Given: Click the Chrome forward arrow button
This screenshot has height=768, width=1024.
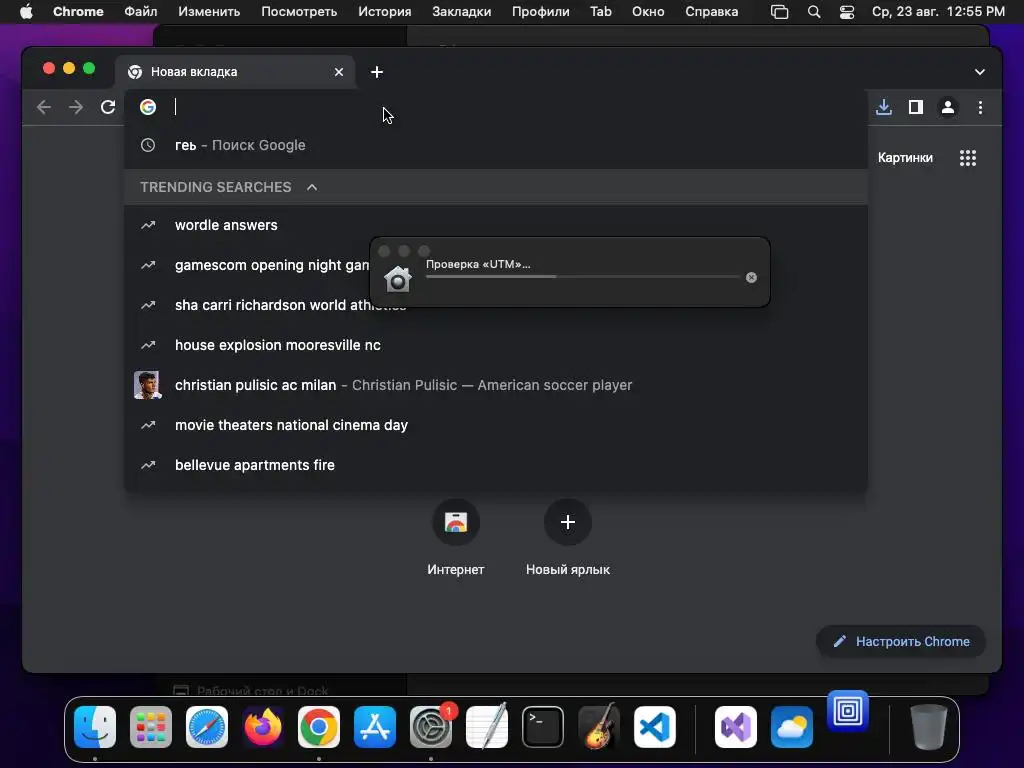Looking at the screenshot, I should (x=76, y=107).
